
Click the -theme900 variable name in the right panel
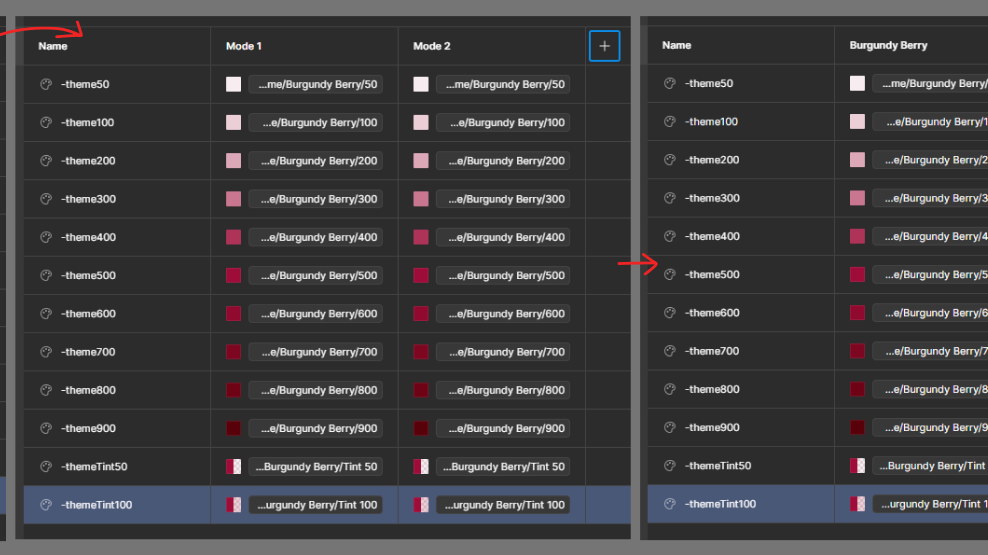[712, 427]
